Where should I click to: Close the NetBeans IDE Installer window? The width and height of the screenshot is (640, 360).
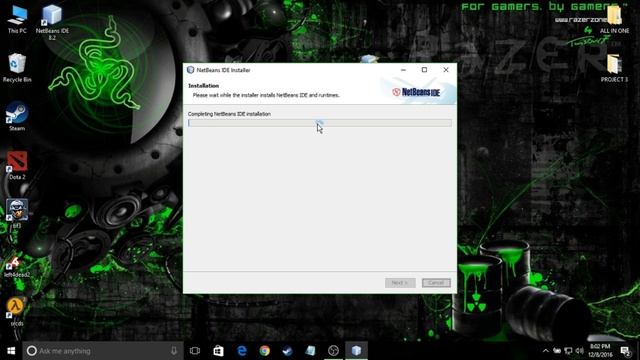click(446, 70)
